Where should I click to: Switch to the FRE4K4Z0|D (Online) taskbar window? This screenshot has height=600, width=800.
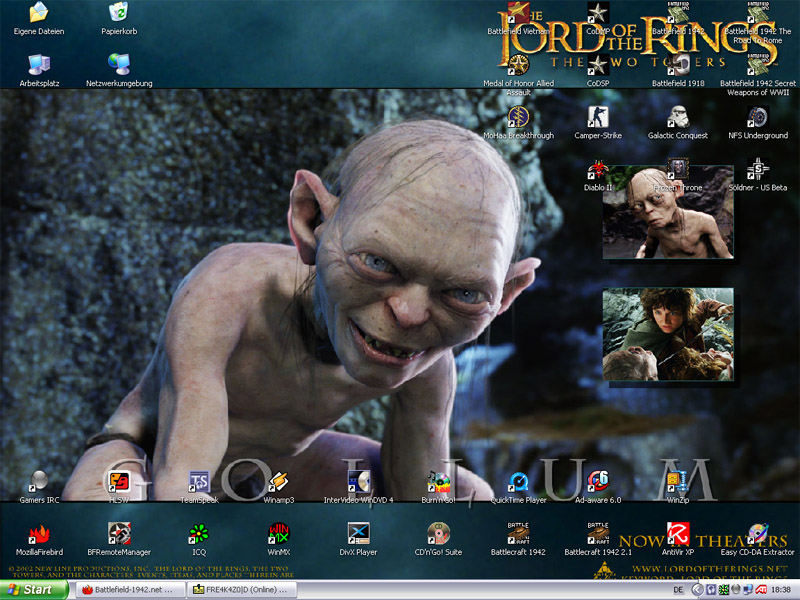pos(242,590)
